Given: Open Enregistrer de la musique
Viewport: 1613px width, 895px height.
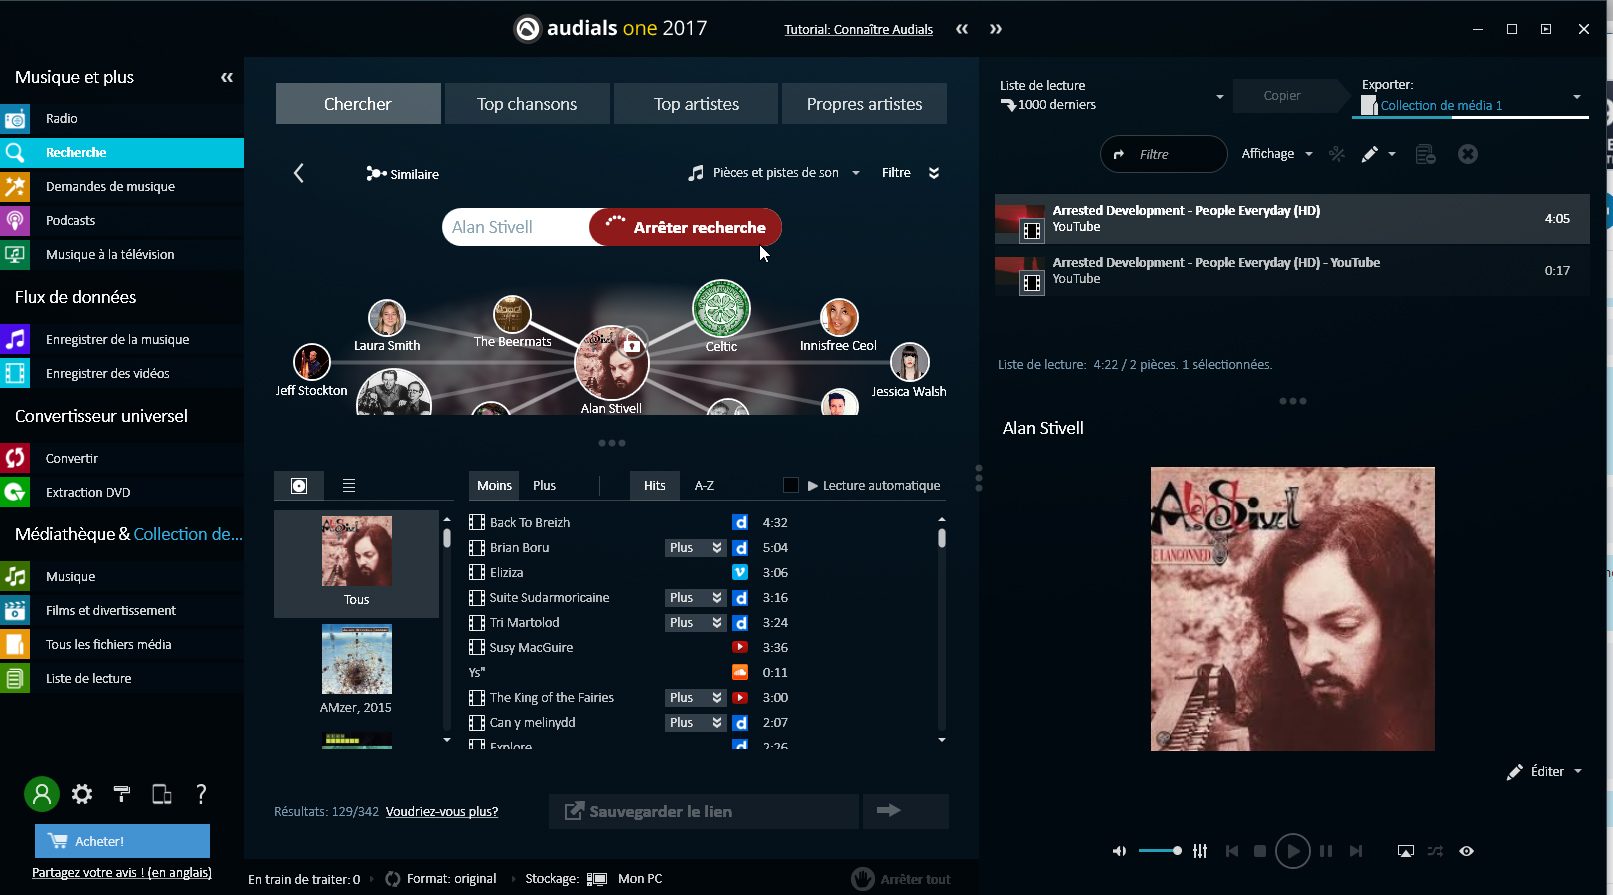Looking at the screenshot, I should 122,339.
